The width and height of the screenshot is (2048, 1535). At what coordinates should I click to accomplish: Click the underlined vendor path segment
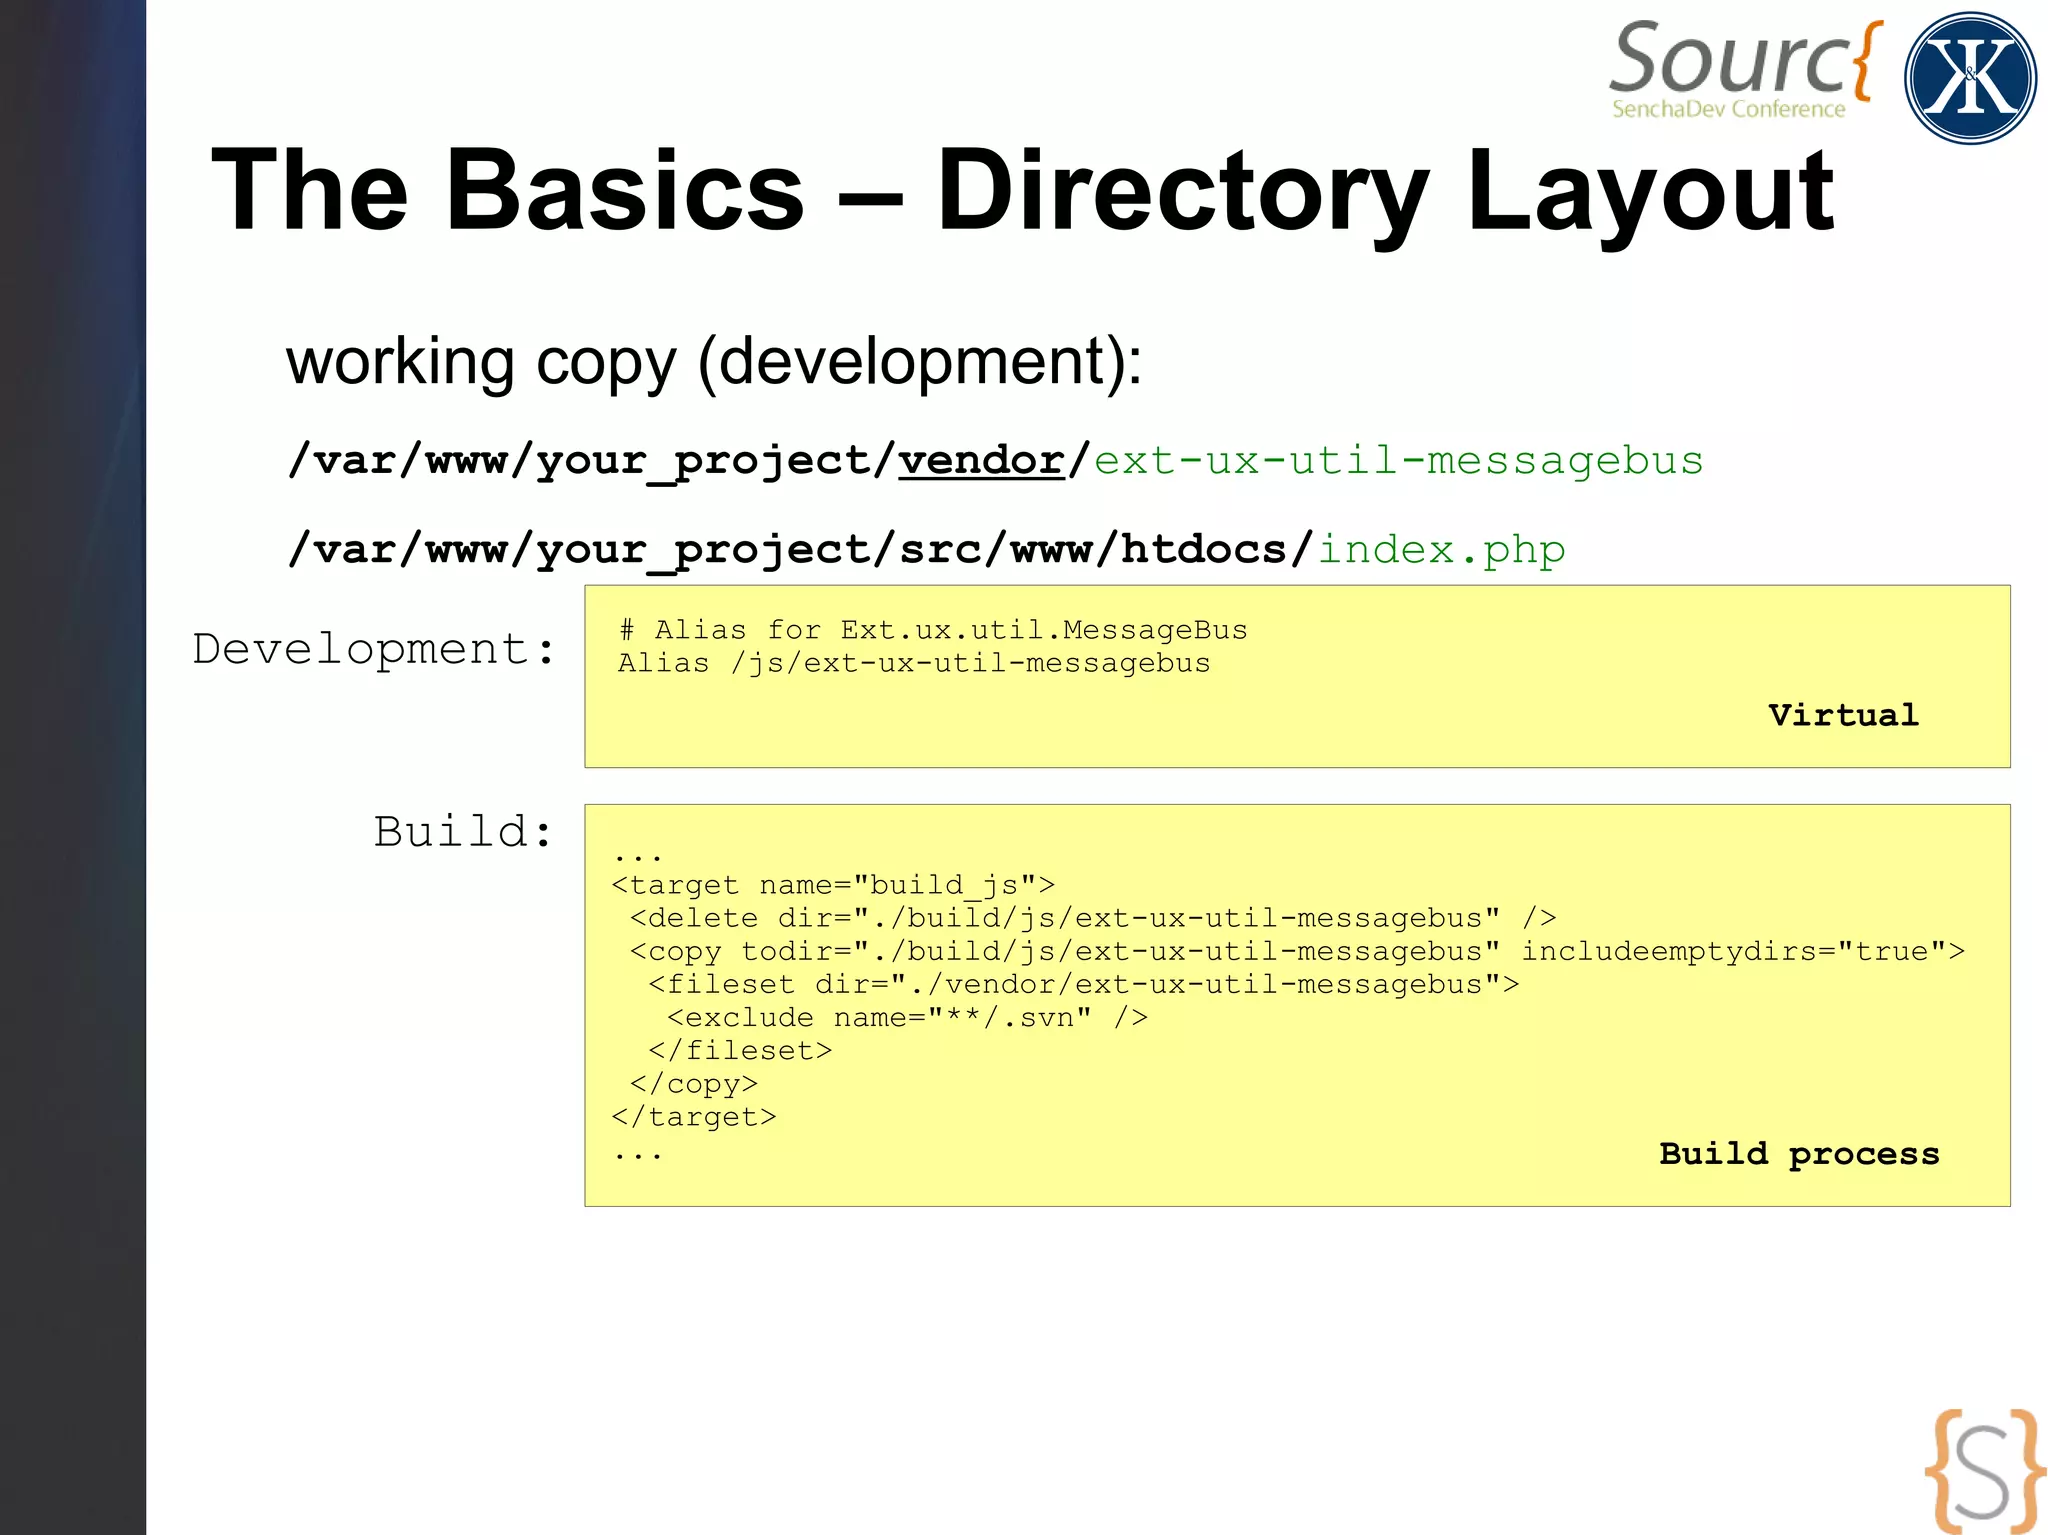(980, 460)
